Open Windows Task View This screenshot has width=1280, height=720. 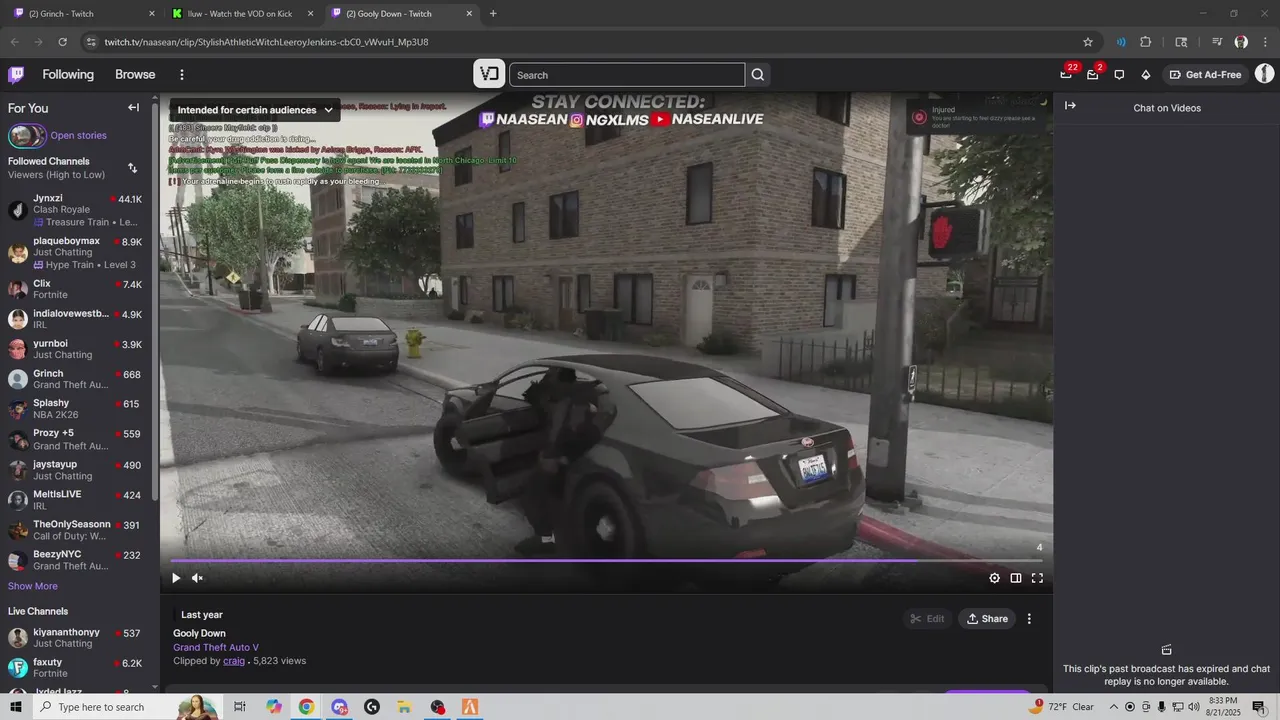pos(240,707)
